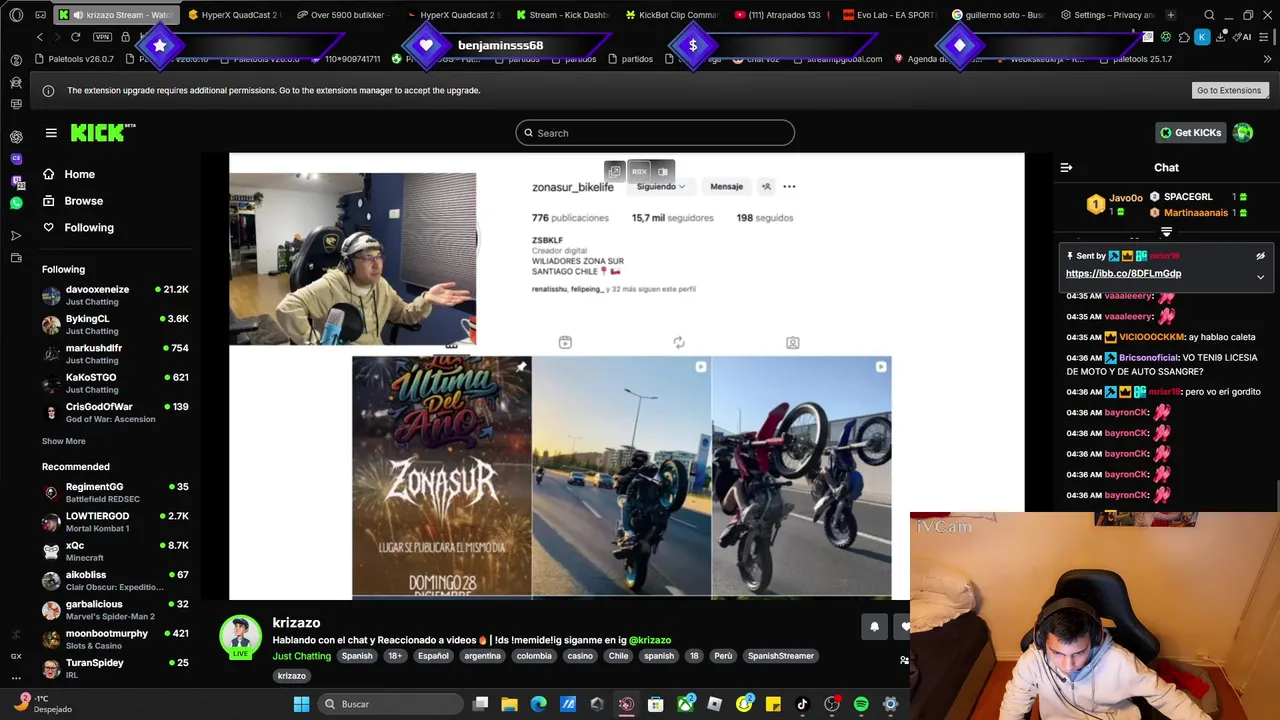Open a new browser tab

tap(1171, 15)
